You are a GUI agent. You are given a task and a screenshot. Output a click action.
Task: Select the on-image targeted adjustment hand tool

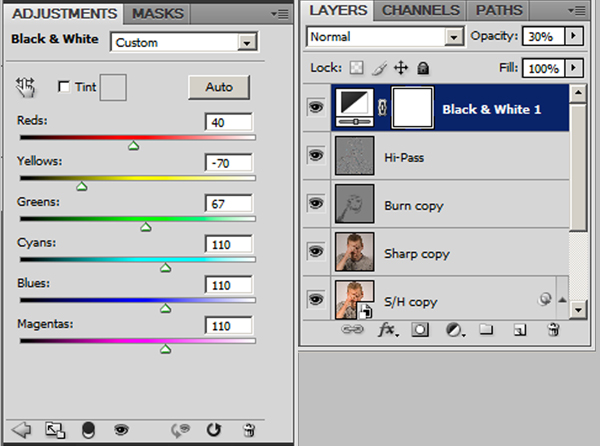click(25, 87)
